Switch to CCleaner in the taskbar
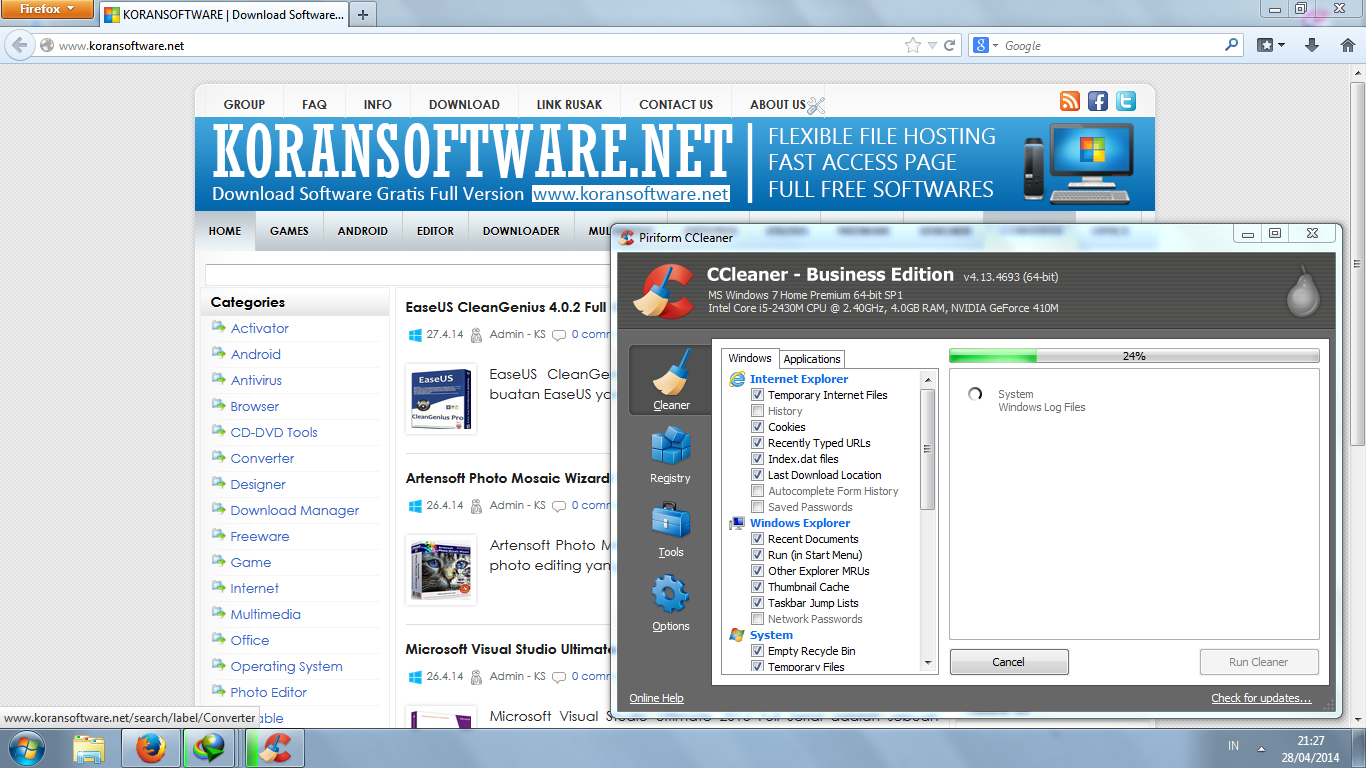The image size is (1366, 768). (x=275, y=748)
